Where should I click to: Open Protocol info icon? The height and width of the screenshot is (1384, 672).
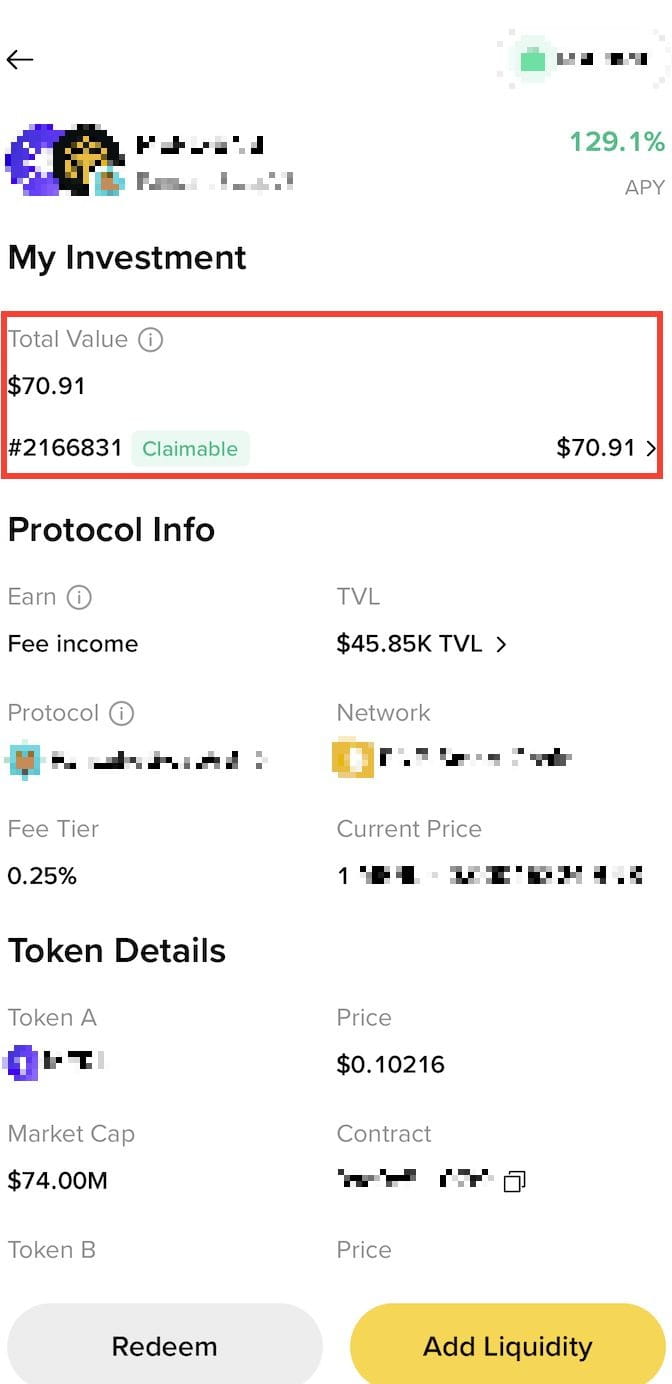121,713
